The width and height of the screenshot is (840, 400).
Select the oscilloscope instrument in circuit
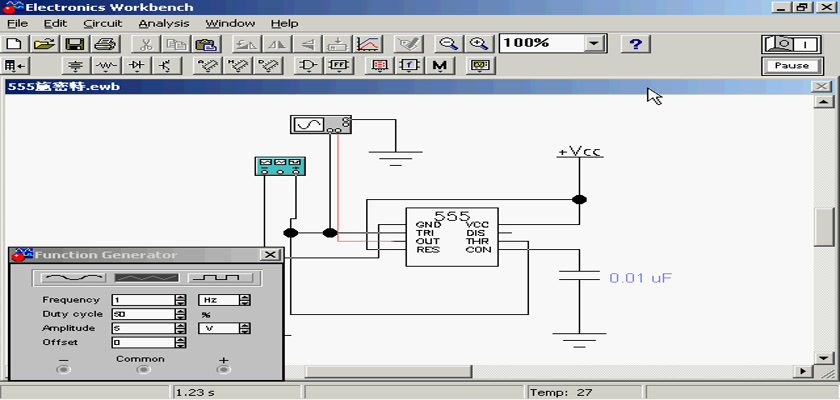320,124
